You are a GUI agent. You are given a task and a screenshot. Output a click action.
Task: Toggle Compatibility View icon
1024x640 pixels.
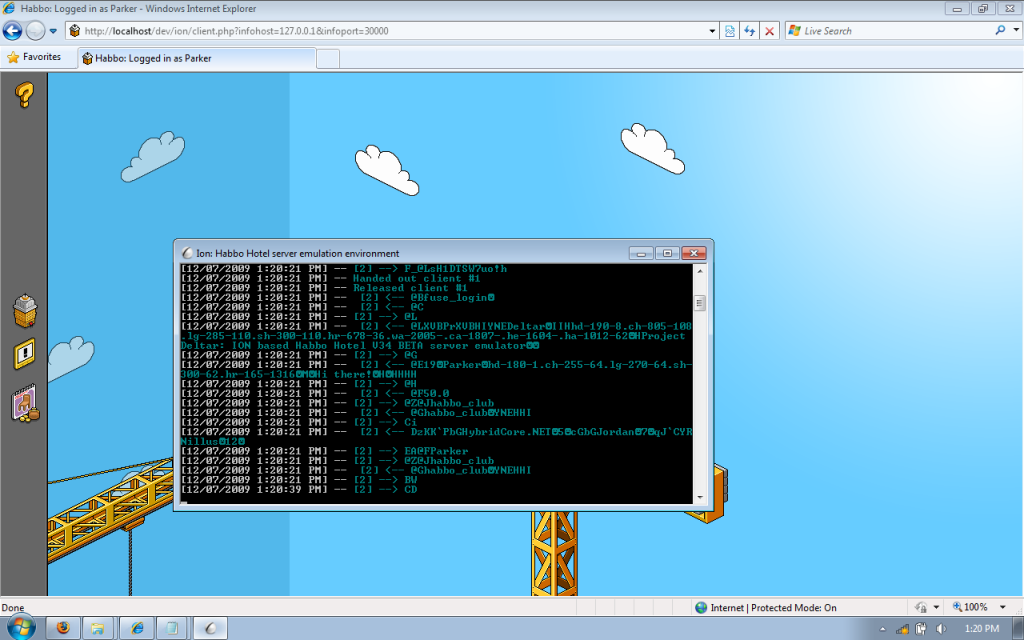coord(729,31)
